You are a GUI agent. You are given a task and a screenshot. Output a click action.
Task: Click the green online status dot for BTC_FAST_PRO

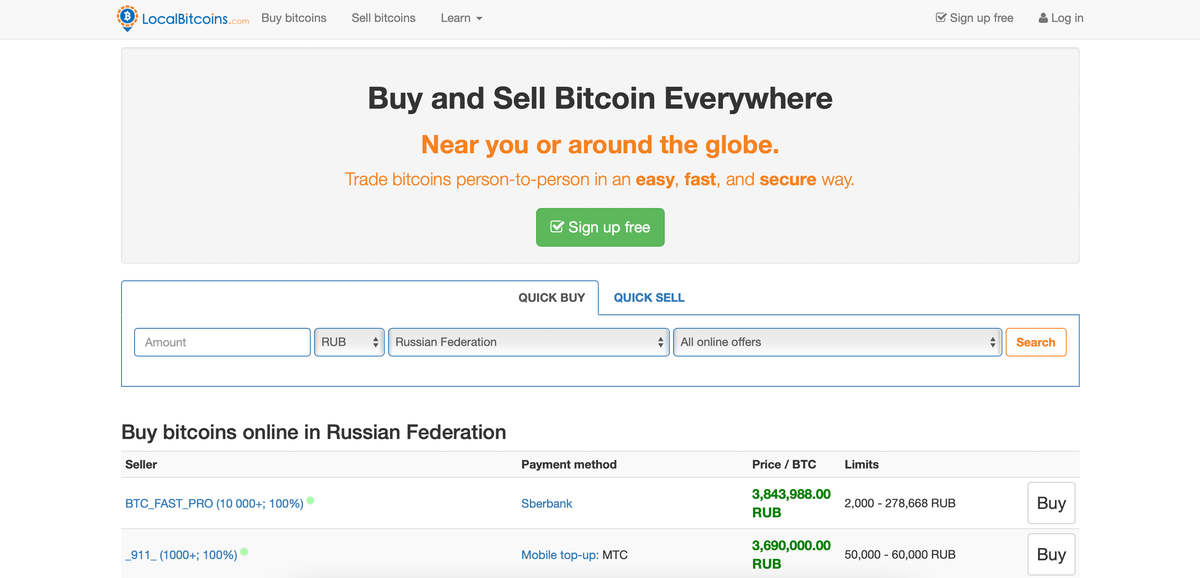[x=311, y=500]
